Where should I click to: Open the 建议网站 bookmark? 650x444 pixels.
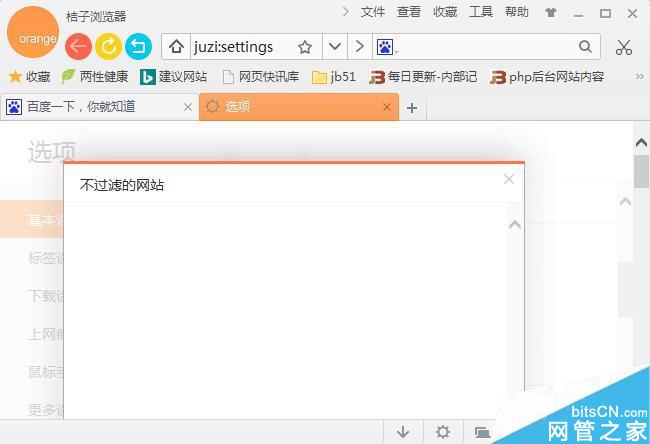[x=173, y=77]
